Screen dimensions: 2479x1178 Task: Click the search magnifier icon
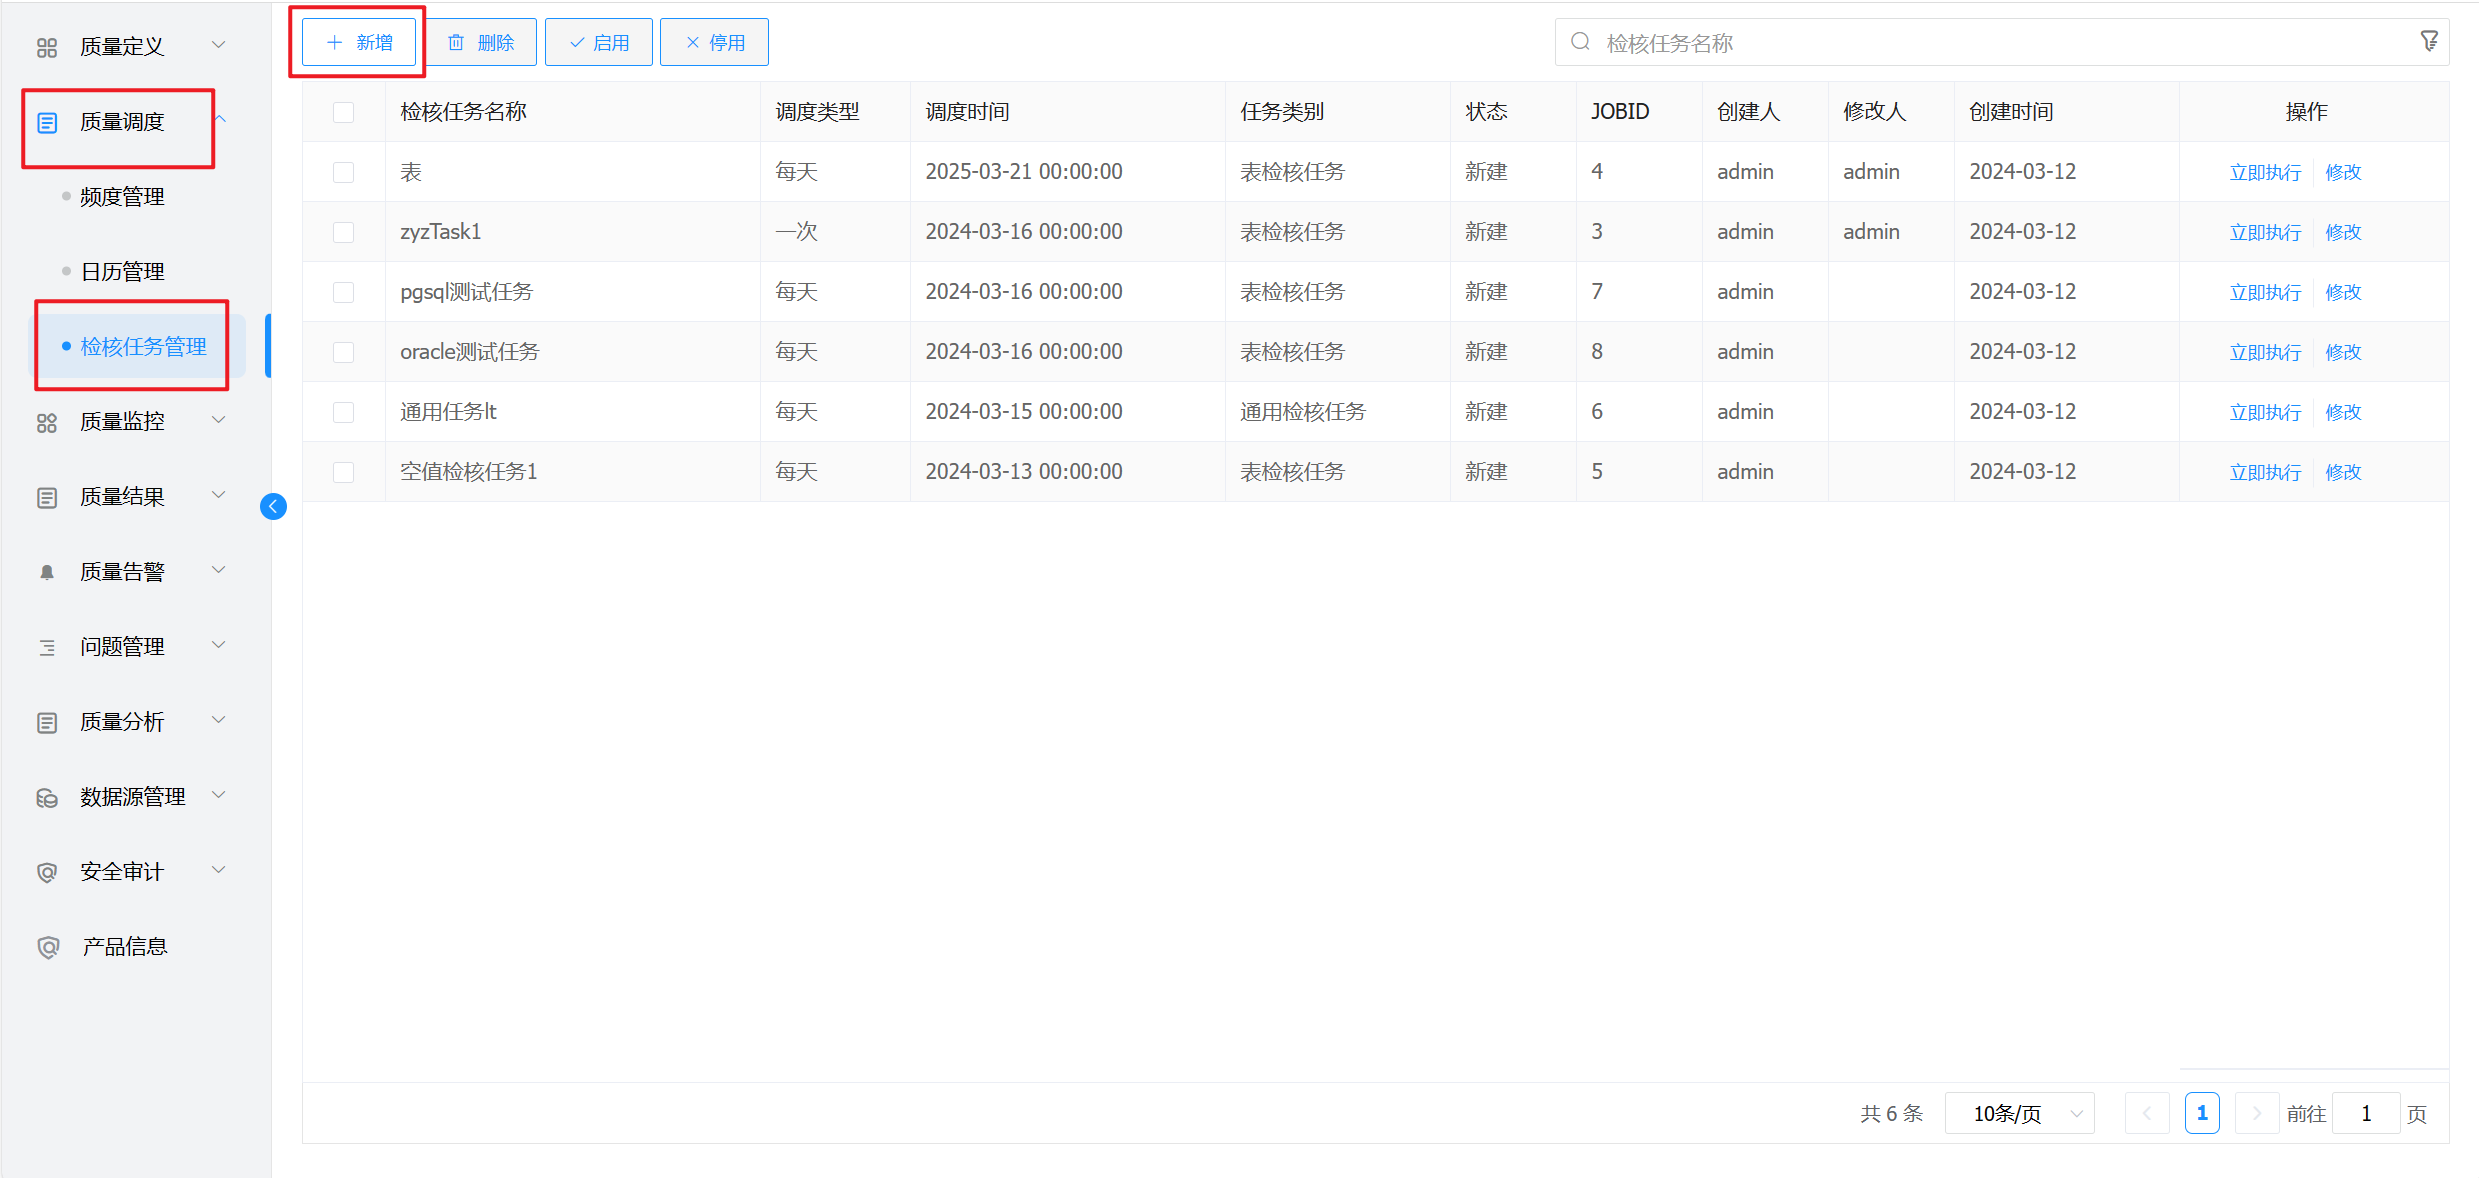[1580, 42]
